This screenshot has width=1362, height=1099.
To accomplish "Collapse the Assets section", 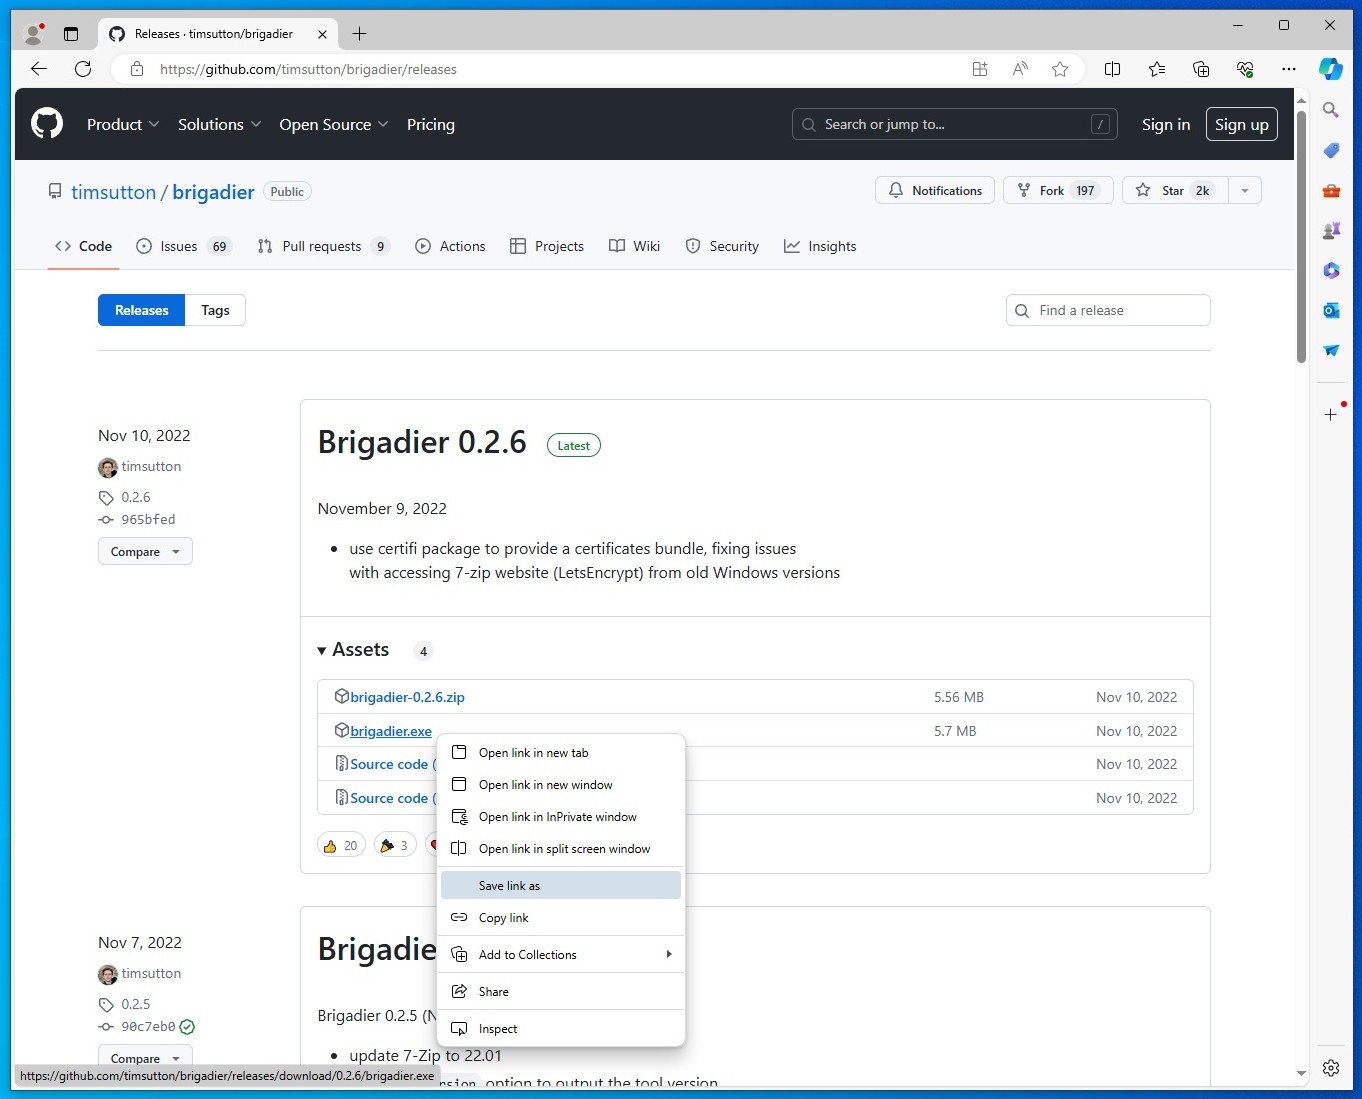I will pos(353,650).
